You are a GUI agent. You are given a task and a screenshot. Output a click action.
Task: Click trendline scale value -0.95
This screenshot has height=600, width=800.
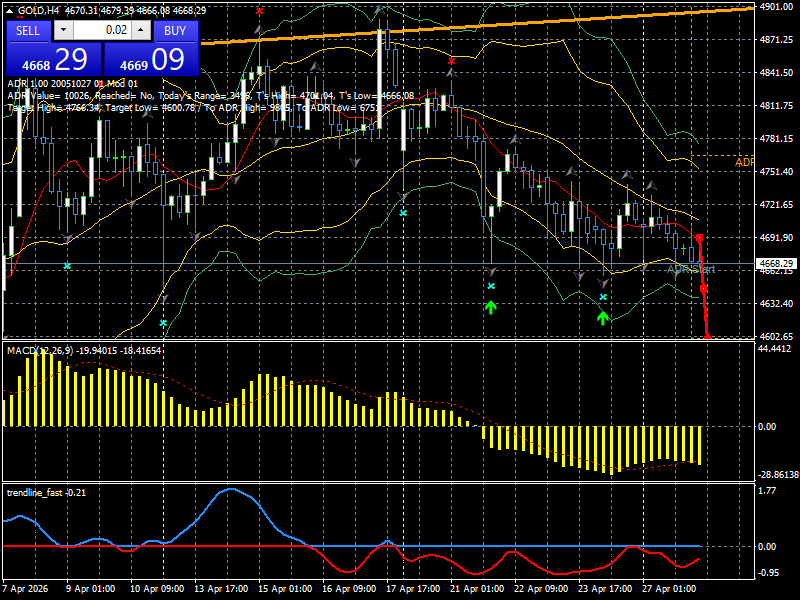(x=768, y=572)
